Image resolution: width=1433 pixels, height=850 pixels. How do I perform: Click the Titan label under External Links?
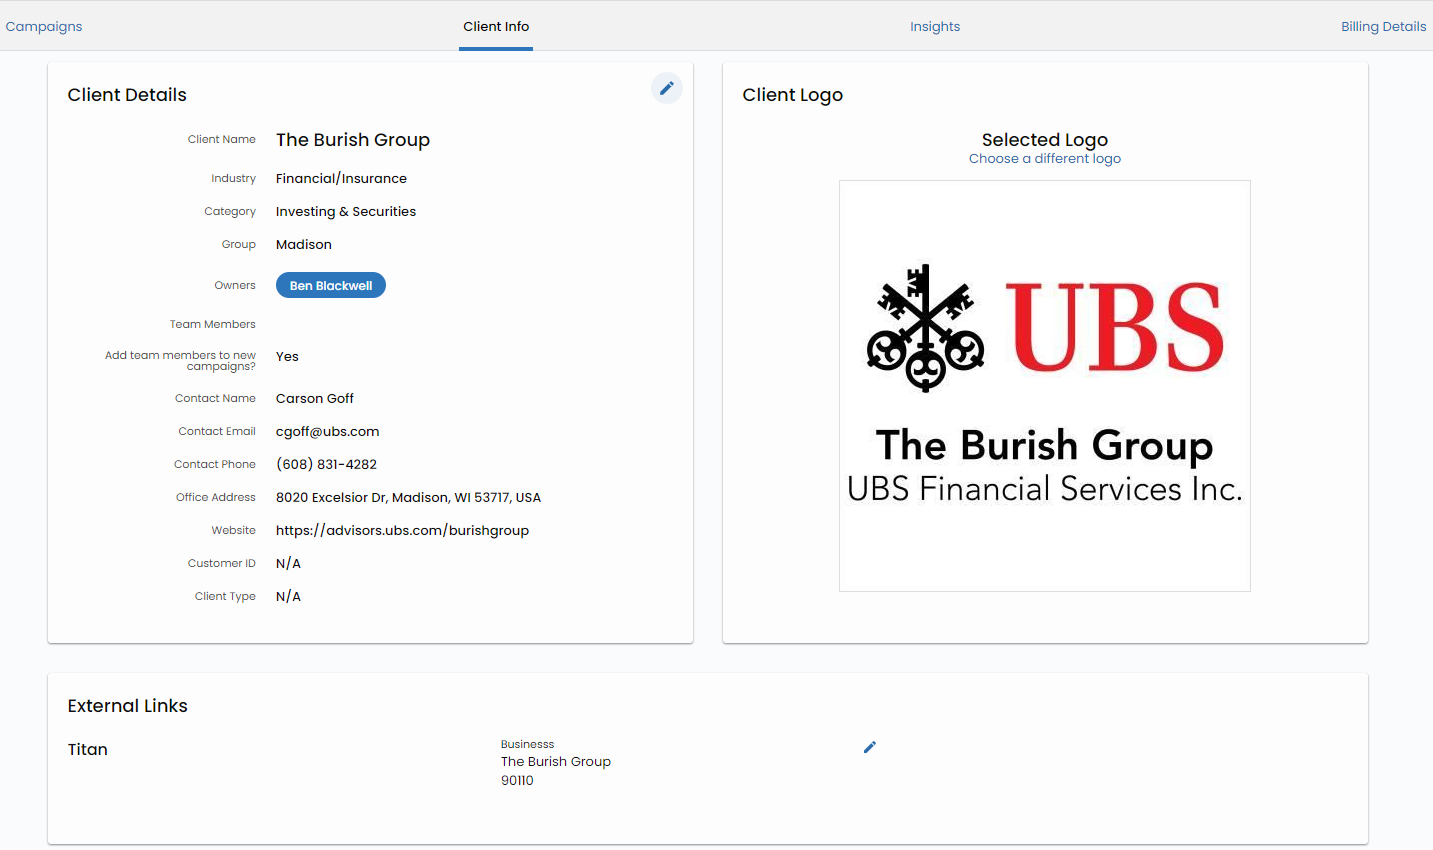pos(88,749)
